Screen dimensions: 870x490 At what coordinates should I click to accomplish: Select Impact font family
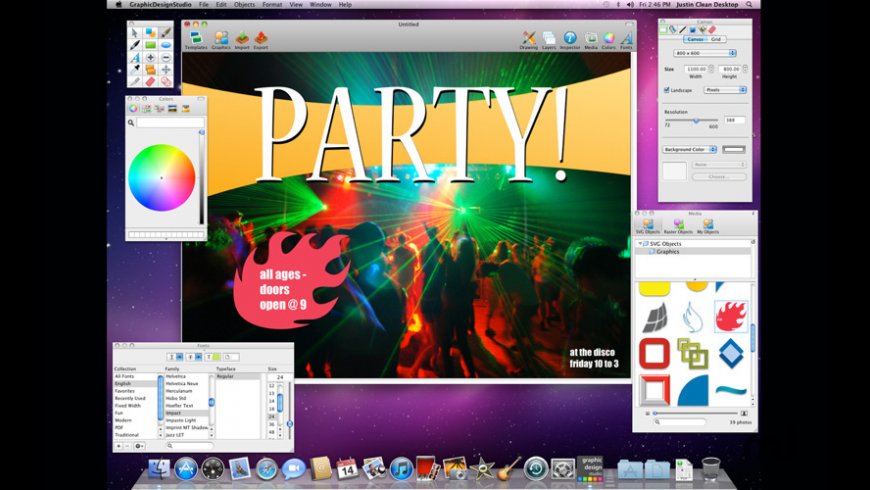point(175,413)
